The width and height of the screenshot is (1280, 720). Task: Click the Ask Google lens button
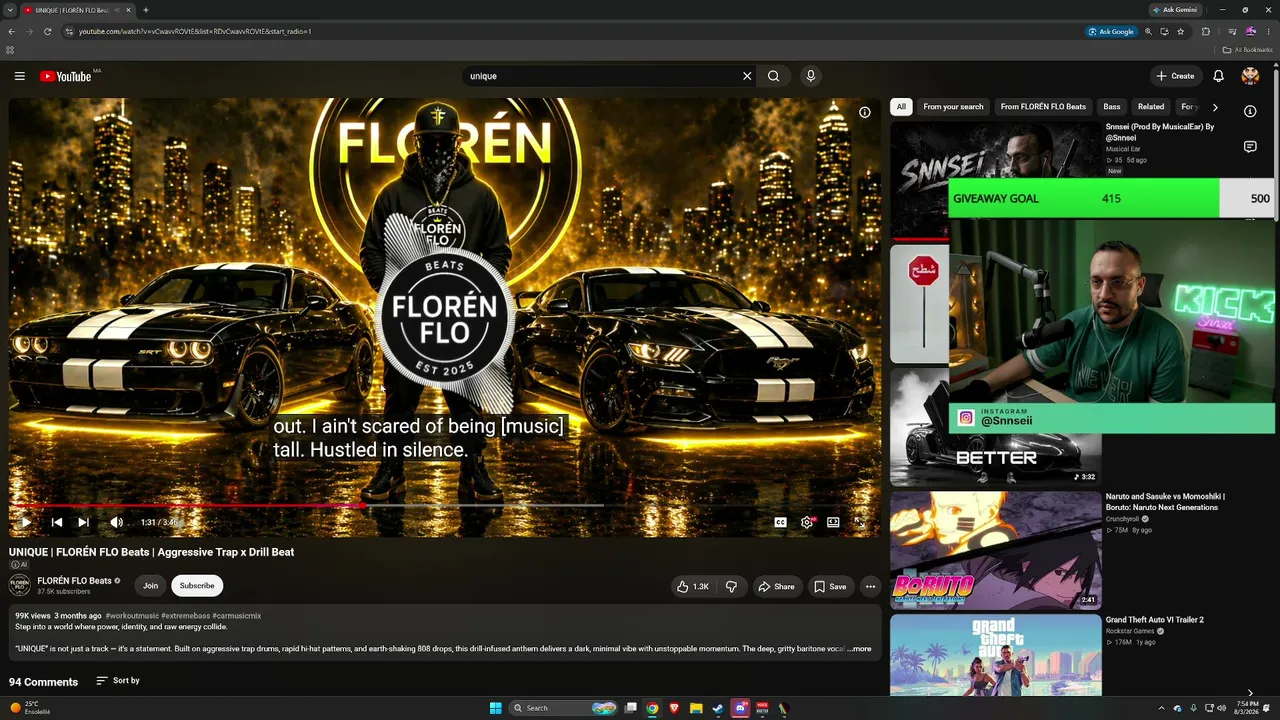tap(1111, 31)
